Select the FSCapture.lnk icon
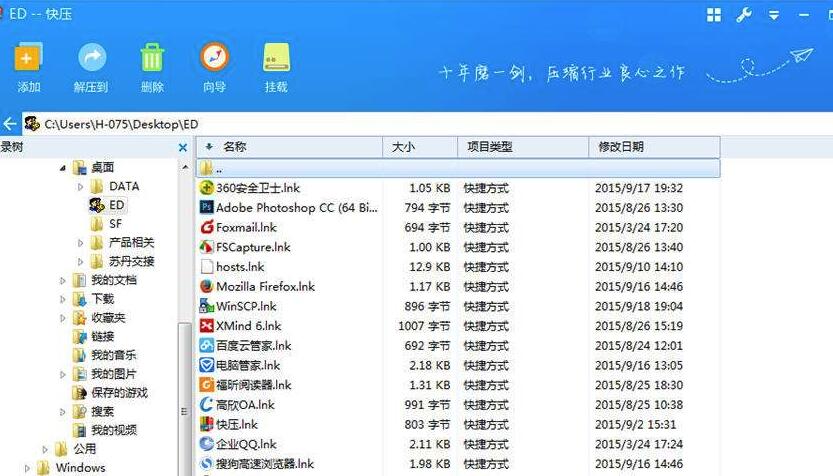 pos(206,247)
